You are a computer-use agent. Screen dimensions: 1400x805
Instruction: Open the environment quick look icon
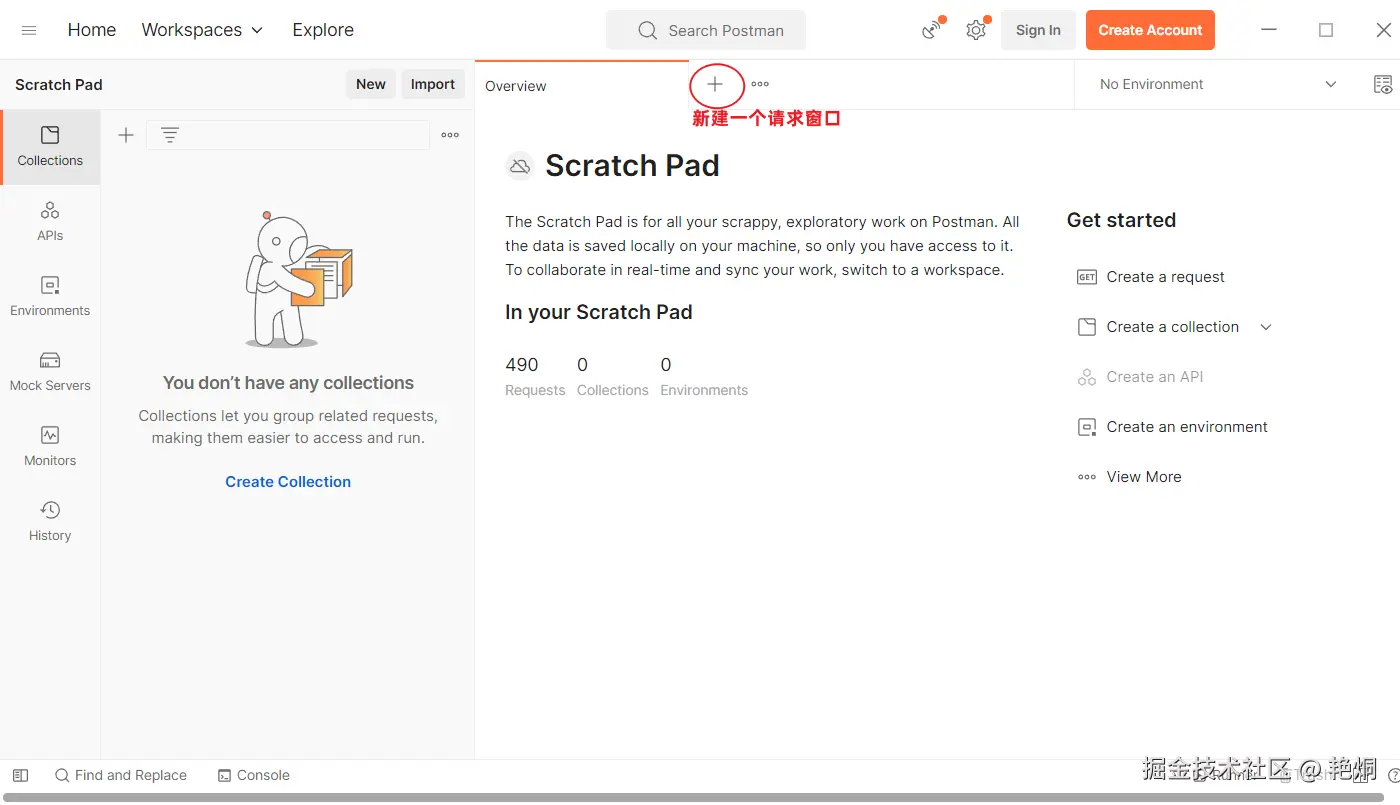[1383, 84]
